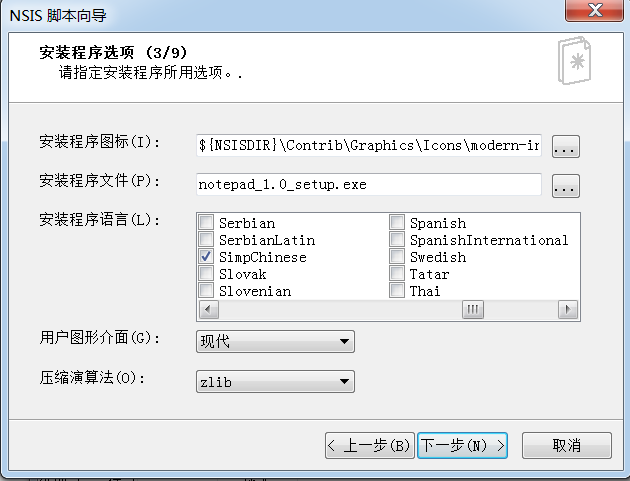This screenshot has height=481, width=630.
Task: Check the Thai language option
Action: click(397, 290)
